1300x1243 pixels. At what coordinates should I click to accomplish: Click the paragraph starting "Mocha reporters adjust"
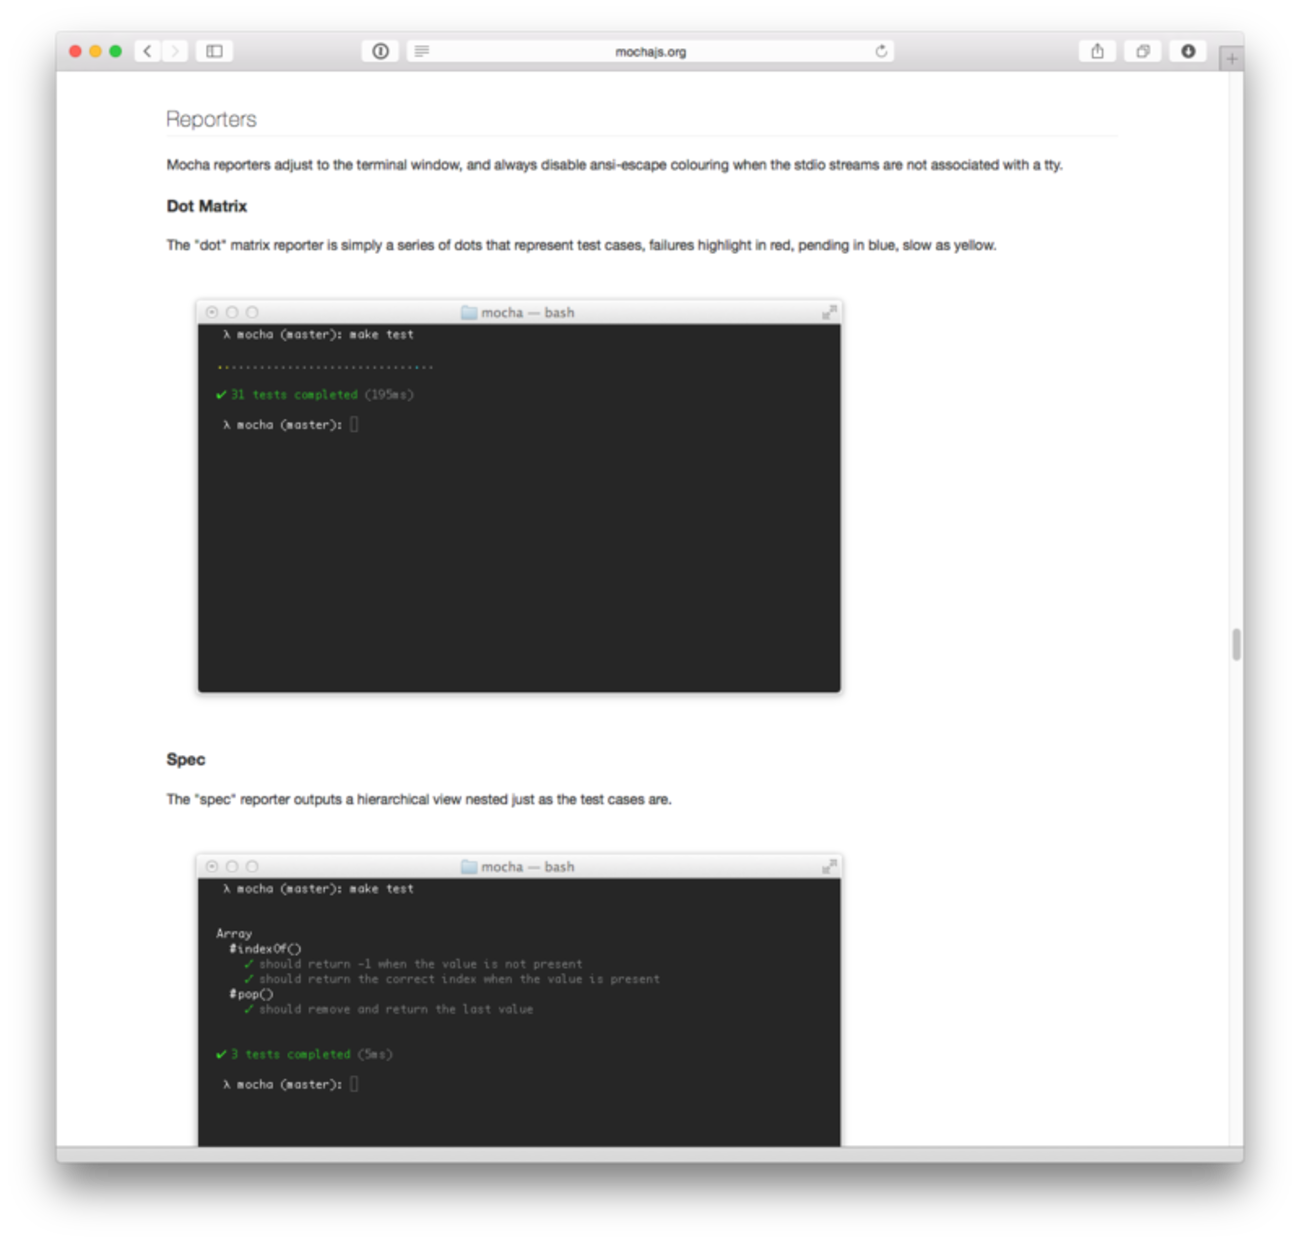(x=614, y=165)
